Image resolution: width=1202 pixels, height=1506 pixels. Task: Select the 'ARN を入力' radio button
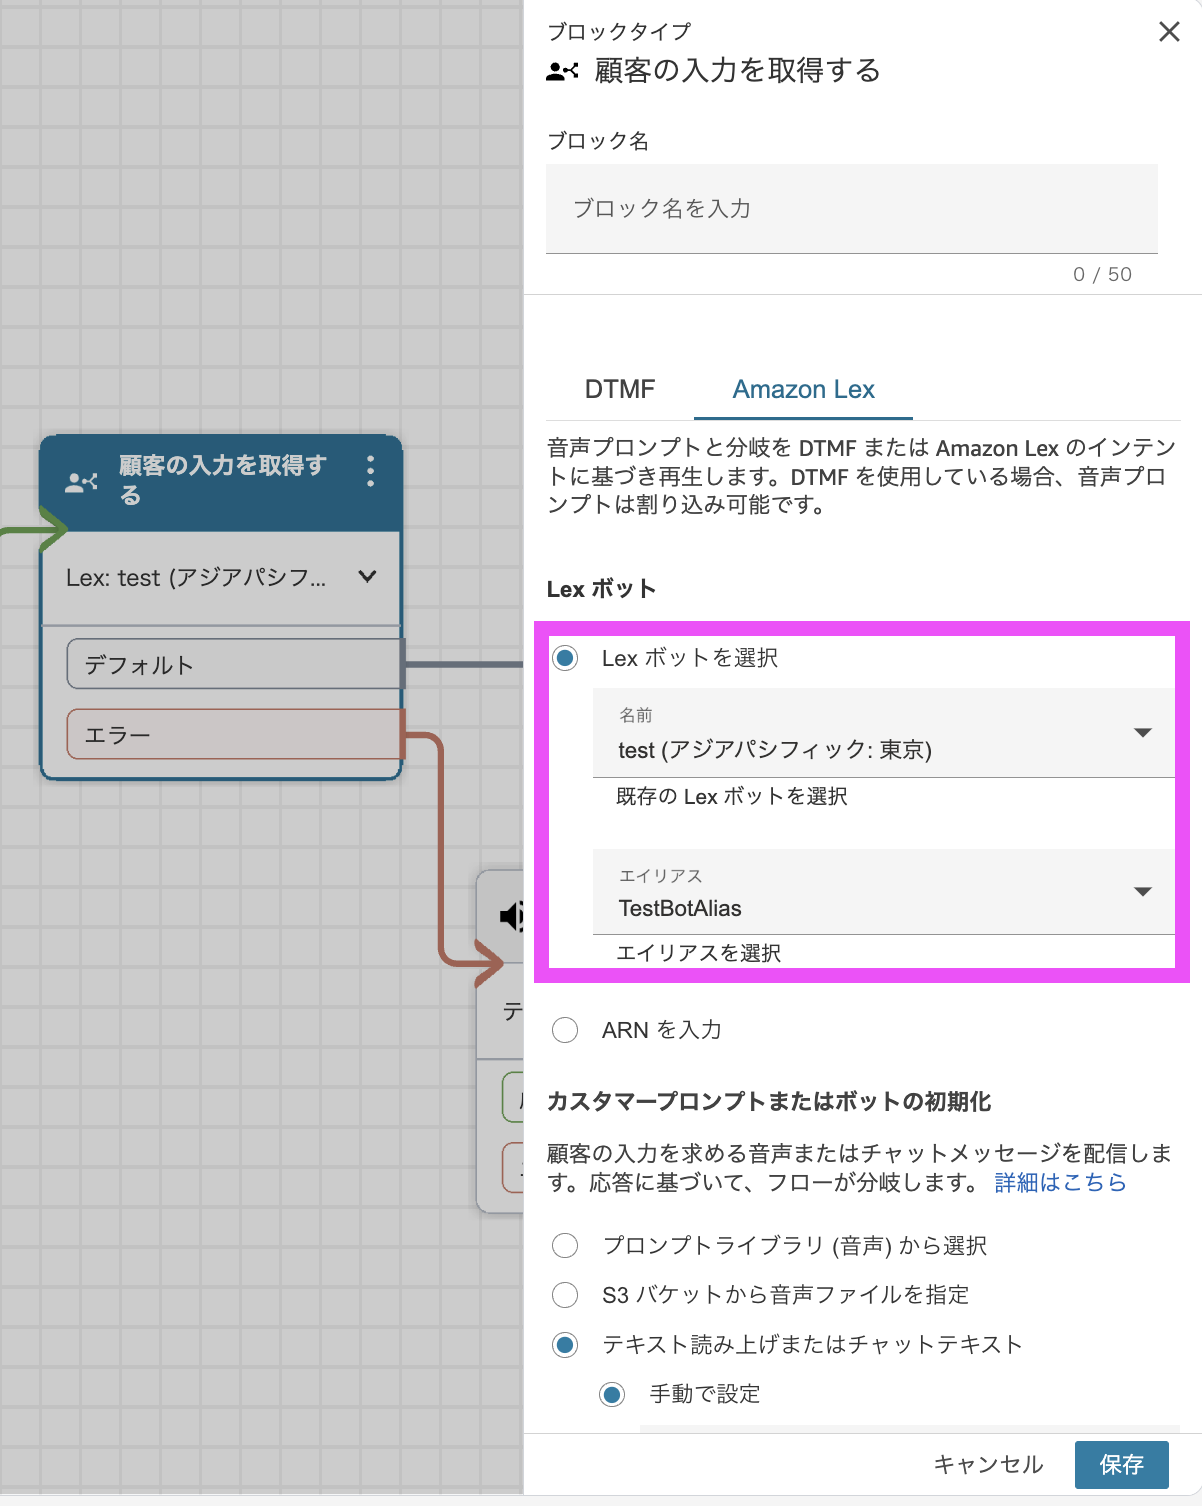click(565, 1030)
